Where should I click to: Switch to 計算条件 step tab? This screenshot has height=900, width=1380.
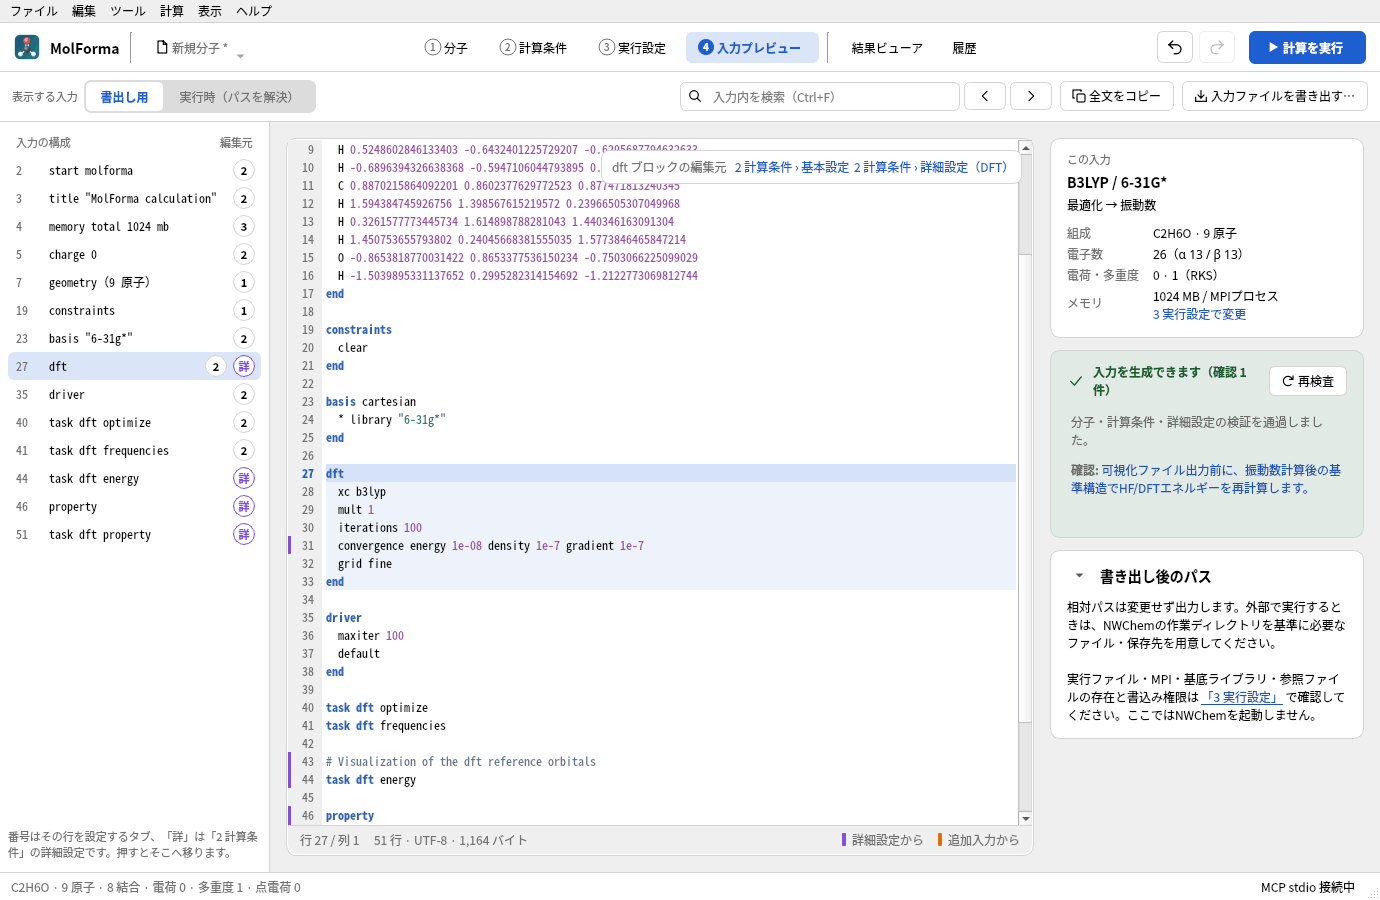[x=533, y=47]
